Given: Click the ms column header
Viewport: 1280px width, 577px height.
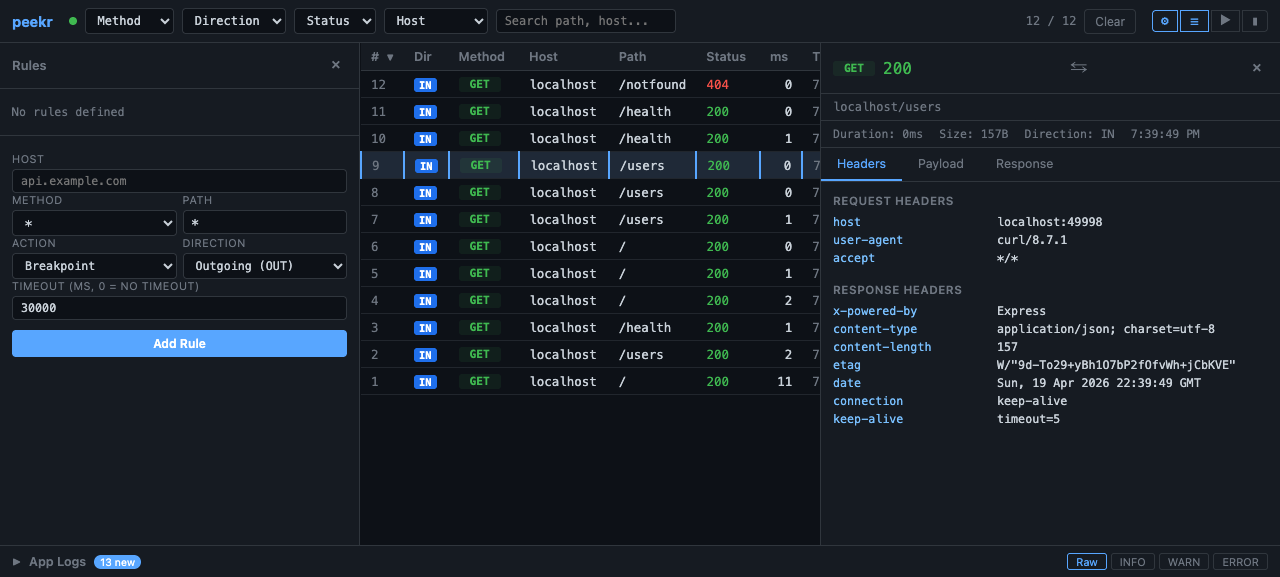Looking at the screenshot, I should (x=779, y=57).
